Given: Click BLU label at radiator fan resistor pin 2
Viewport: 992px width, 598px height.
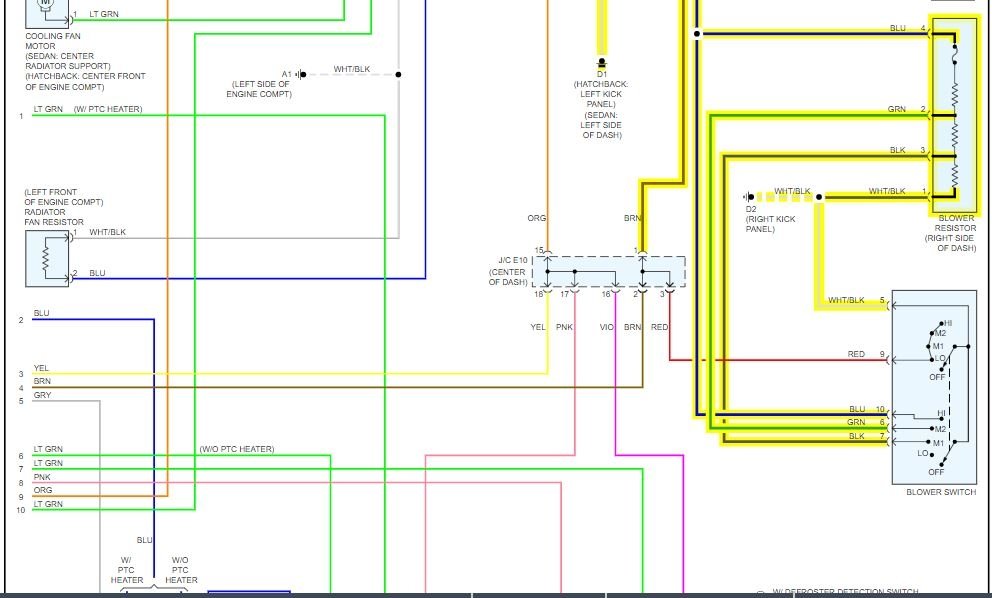Looking at the screenshot, I should pos(97,273).
